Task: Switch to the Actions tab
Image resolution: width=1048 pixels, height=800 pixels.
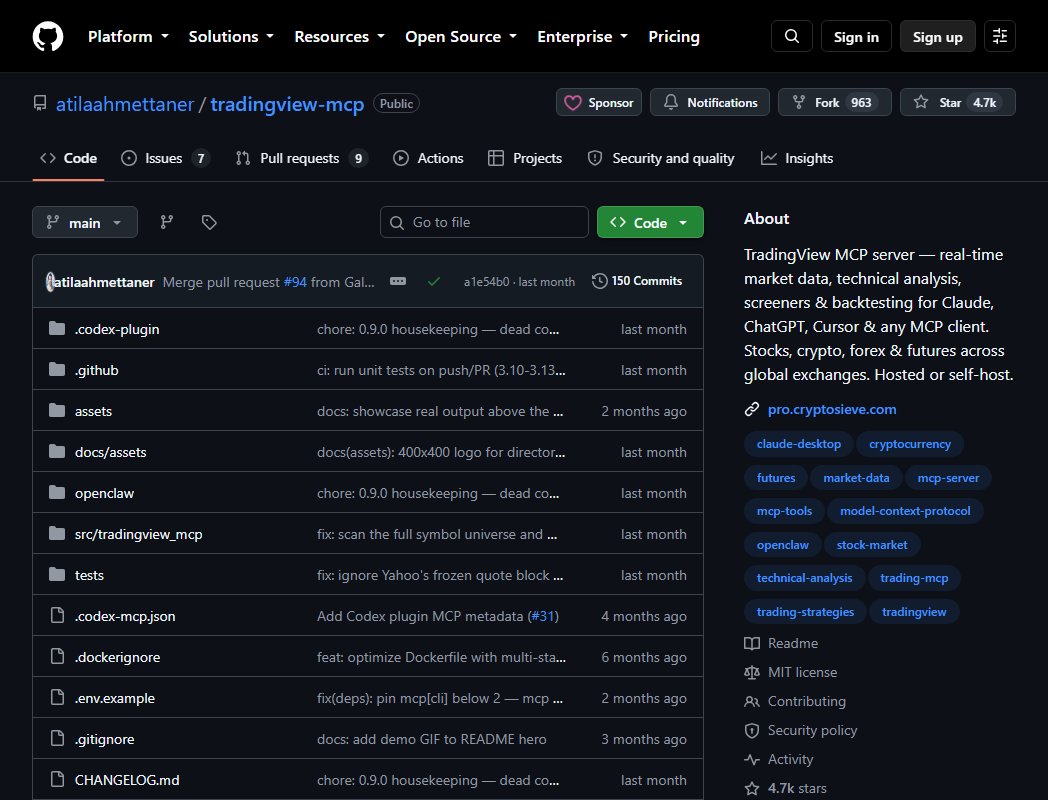Action: click(x=428, y=158)
